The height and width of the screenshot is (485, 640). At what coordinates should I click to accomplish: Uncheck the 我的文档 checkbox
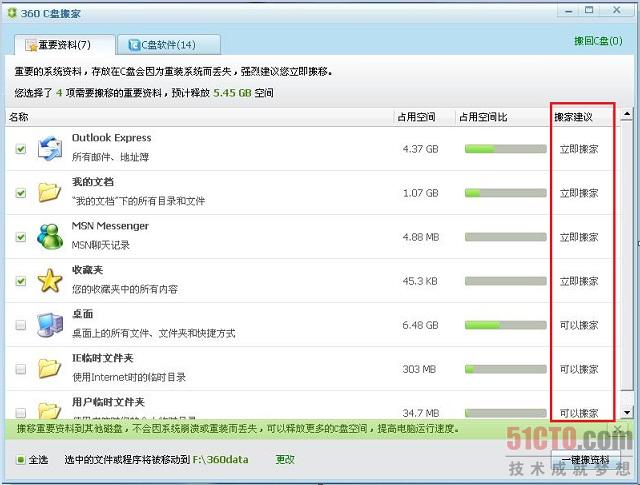coord(20,193)
